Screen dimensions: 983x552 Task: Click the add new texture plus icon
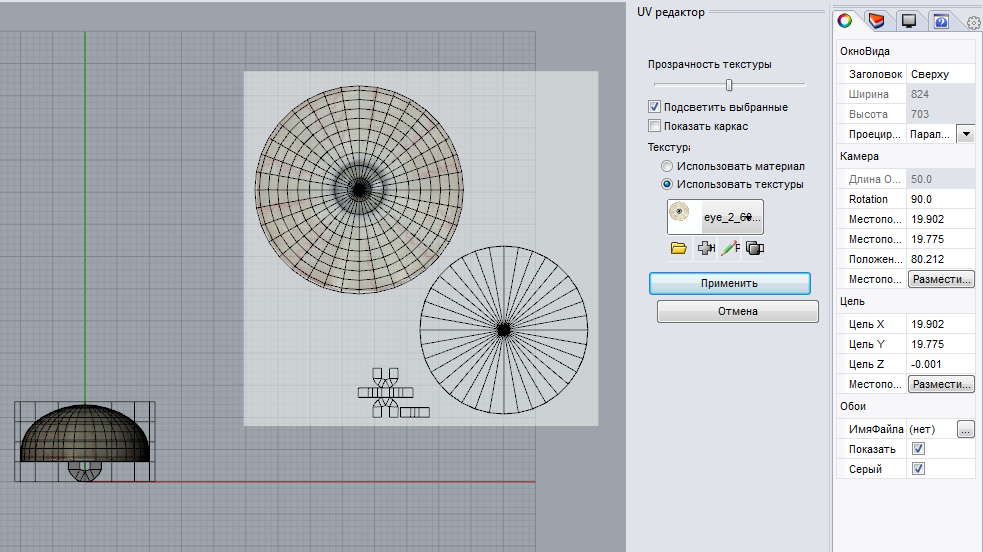[704, 248]
